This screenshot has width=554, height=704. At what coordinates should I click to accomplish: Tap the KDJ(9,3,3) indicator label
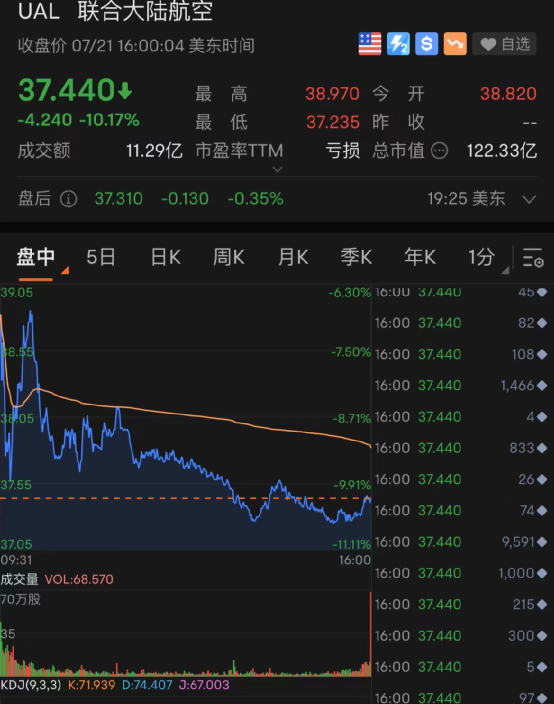tap(31, 685)
